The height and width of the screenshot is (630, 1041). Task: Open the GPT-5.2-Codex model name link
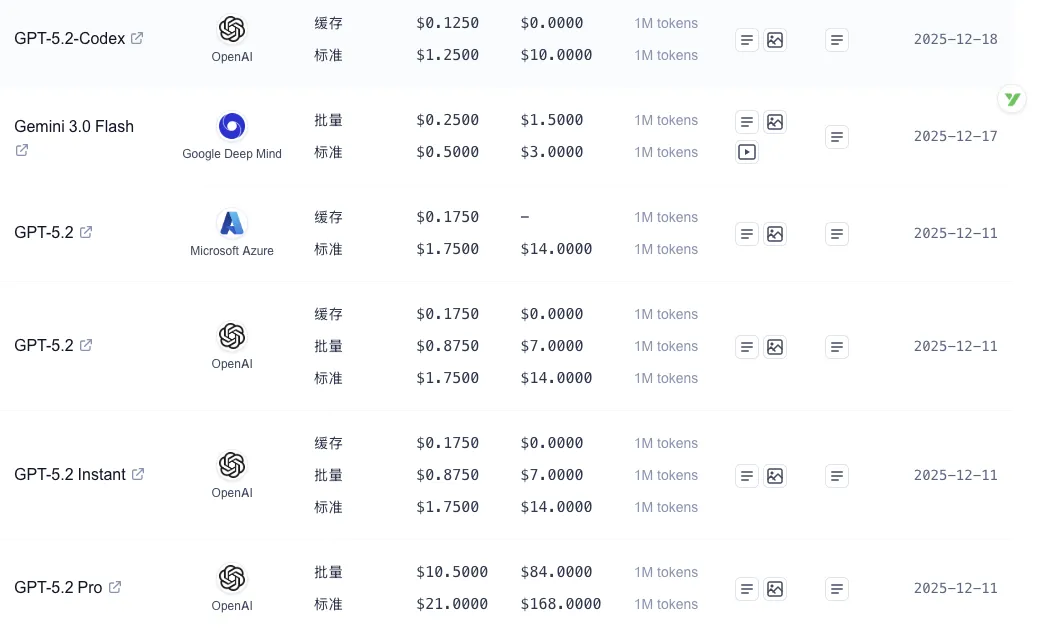[x=70, y=38]
